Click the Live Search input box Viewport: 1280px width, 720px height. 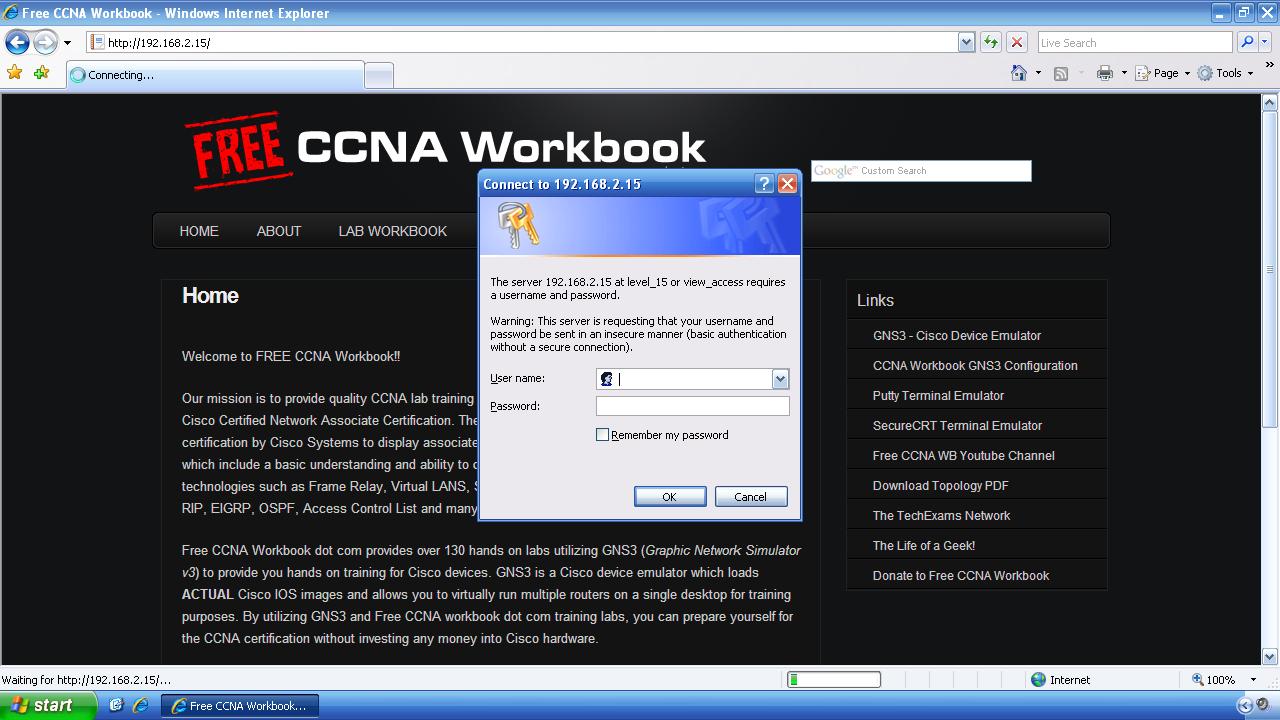[1134, 42]
